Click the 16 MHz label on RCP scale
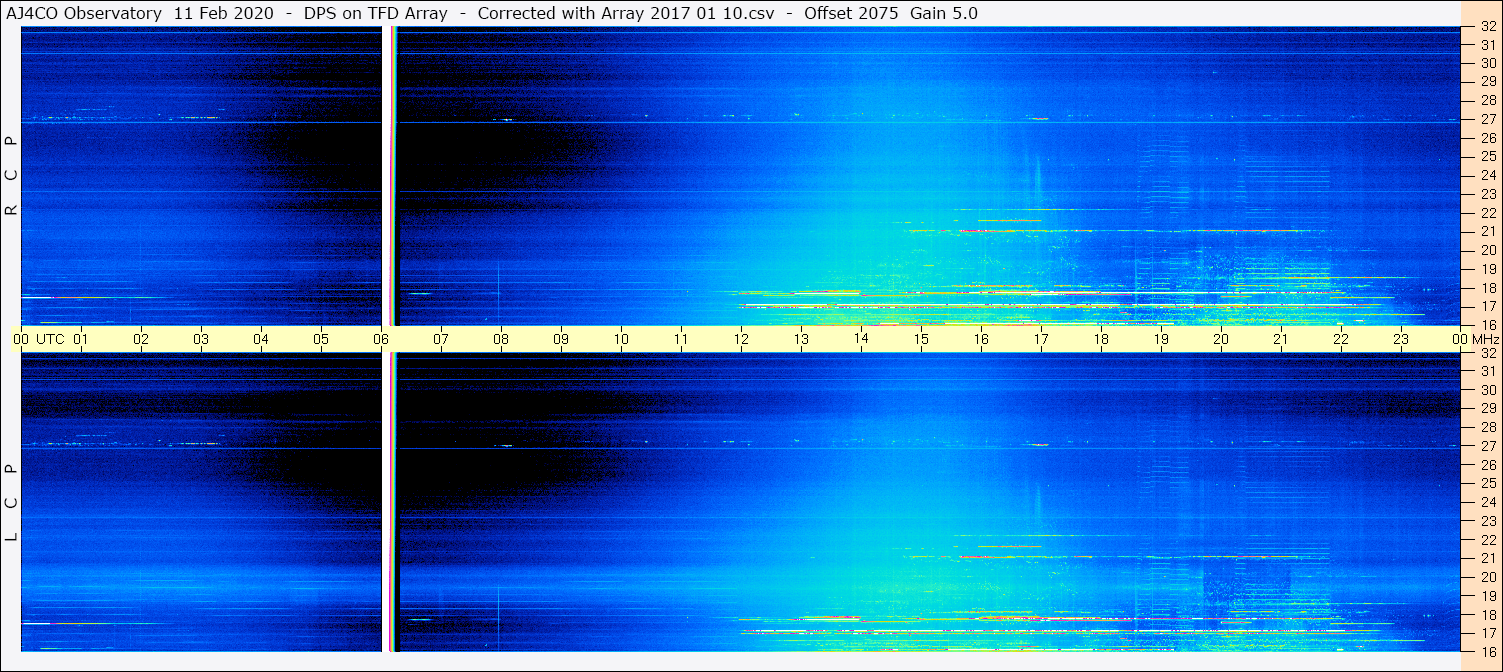 click(x=1487, y=324)
